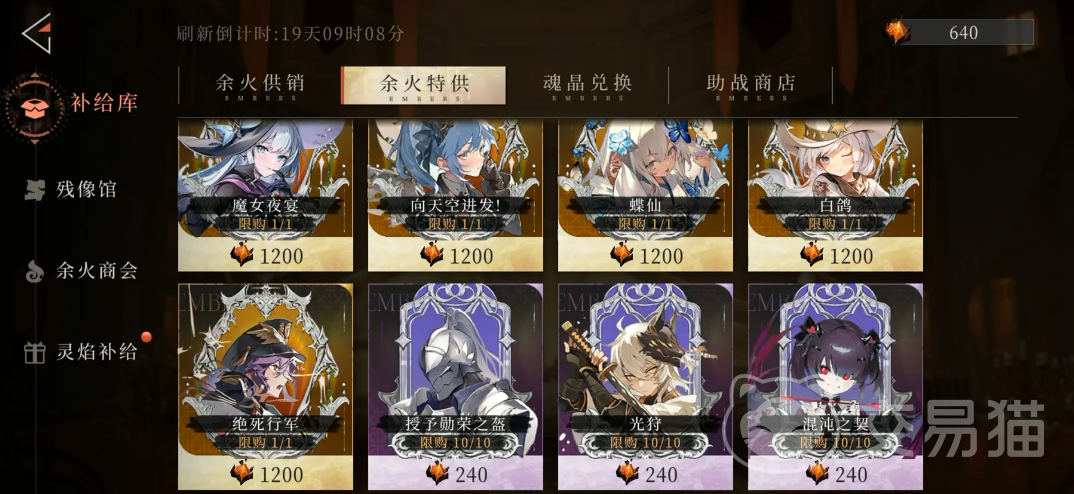
Task: Purchase 魔女夜宴 via the 1200 price bar
Action: pyautogui.click(x=266, y=255)
